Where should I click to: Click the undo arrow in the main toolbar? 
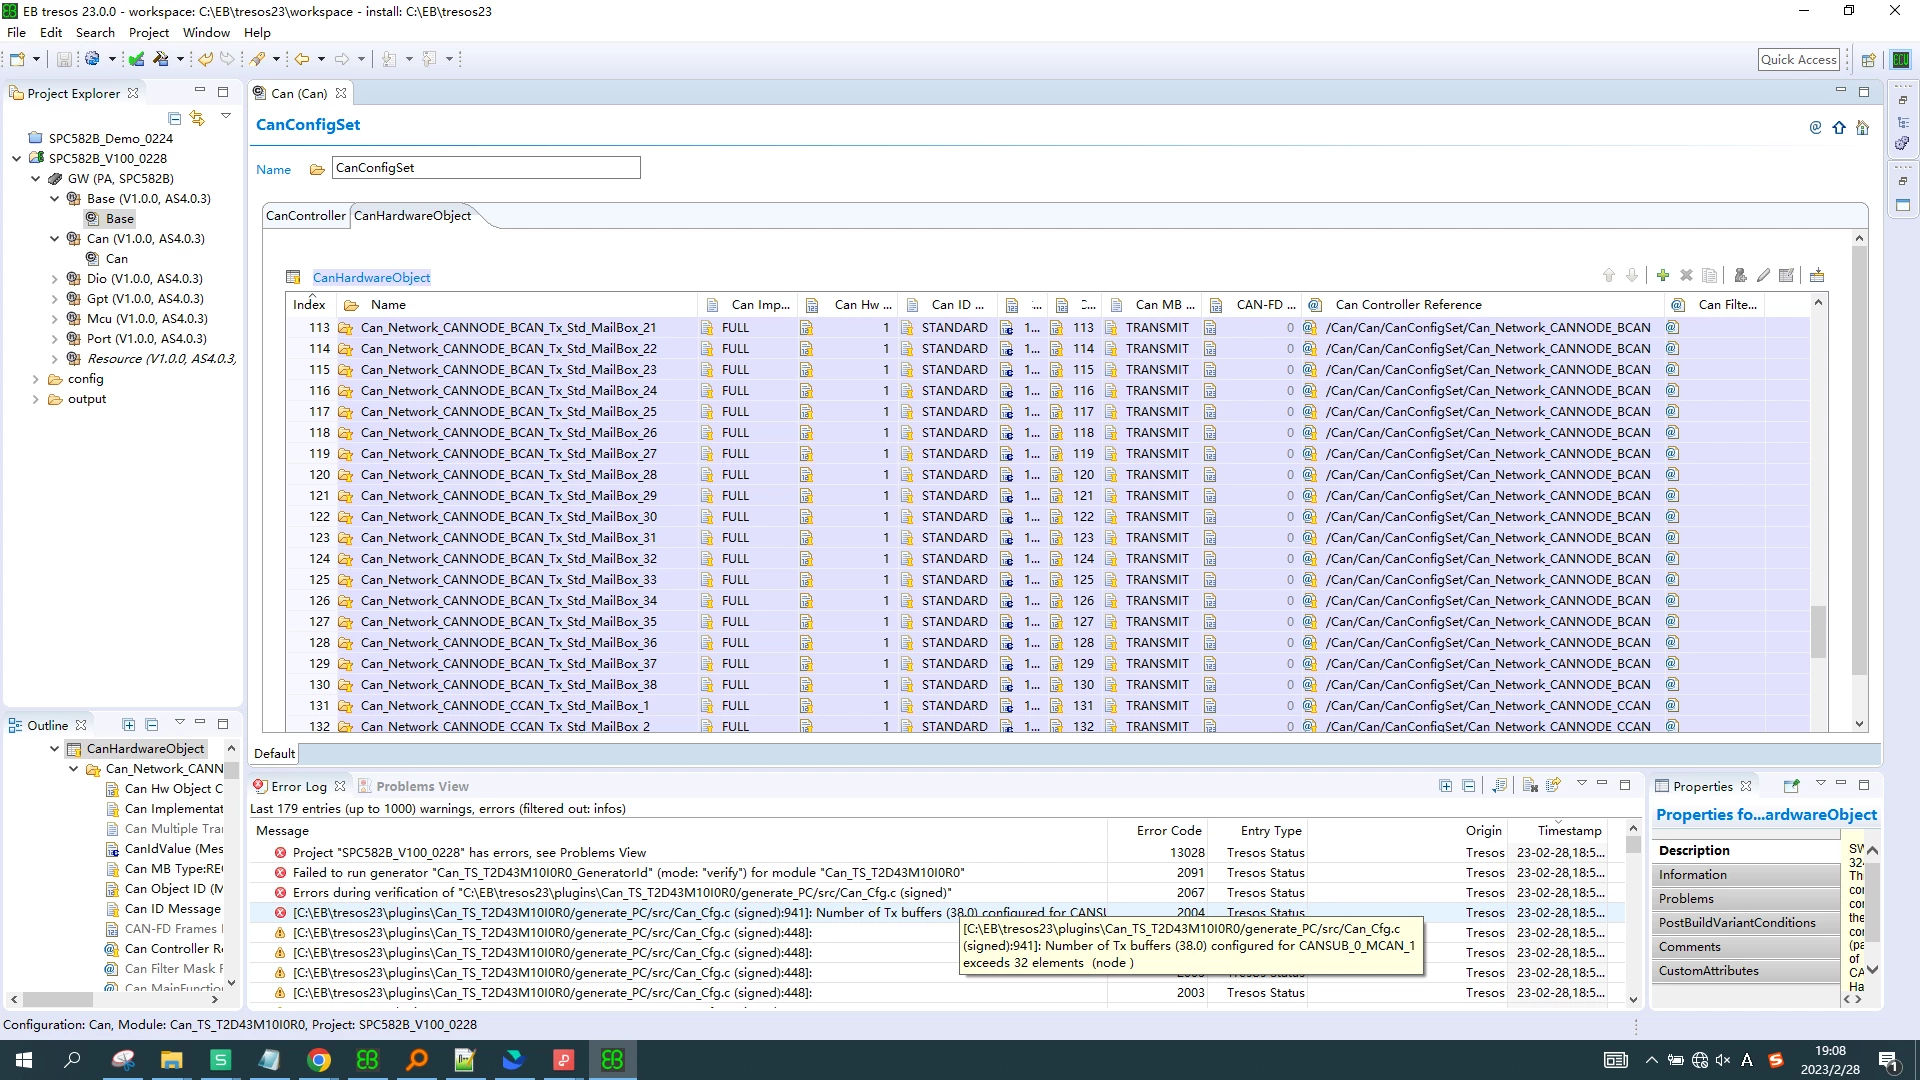[205, 59]
